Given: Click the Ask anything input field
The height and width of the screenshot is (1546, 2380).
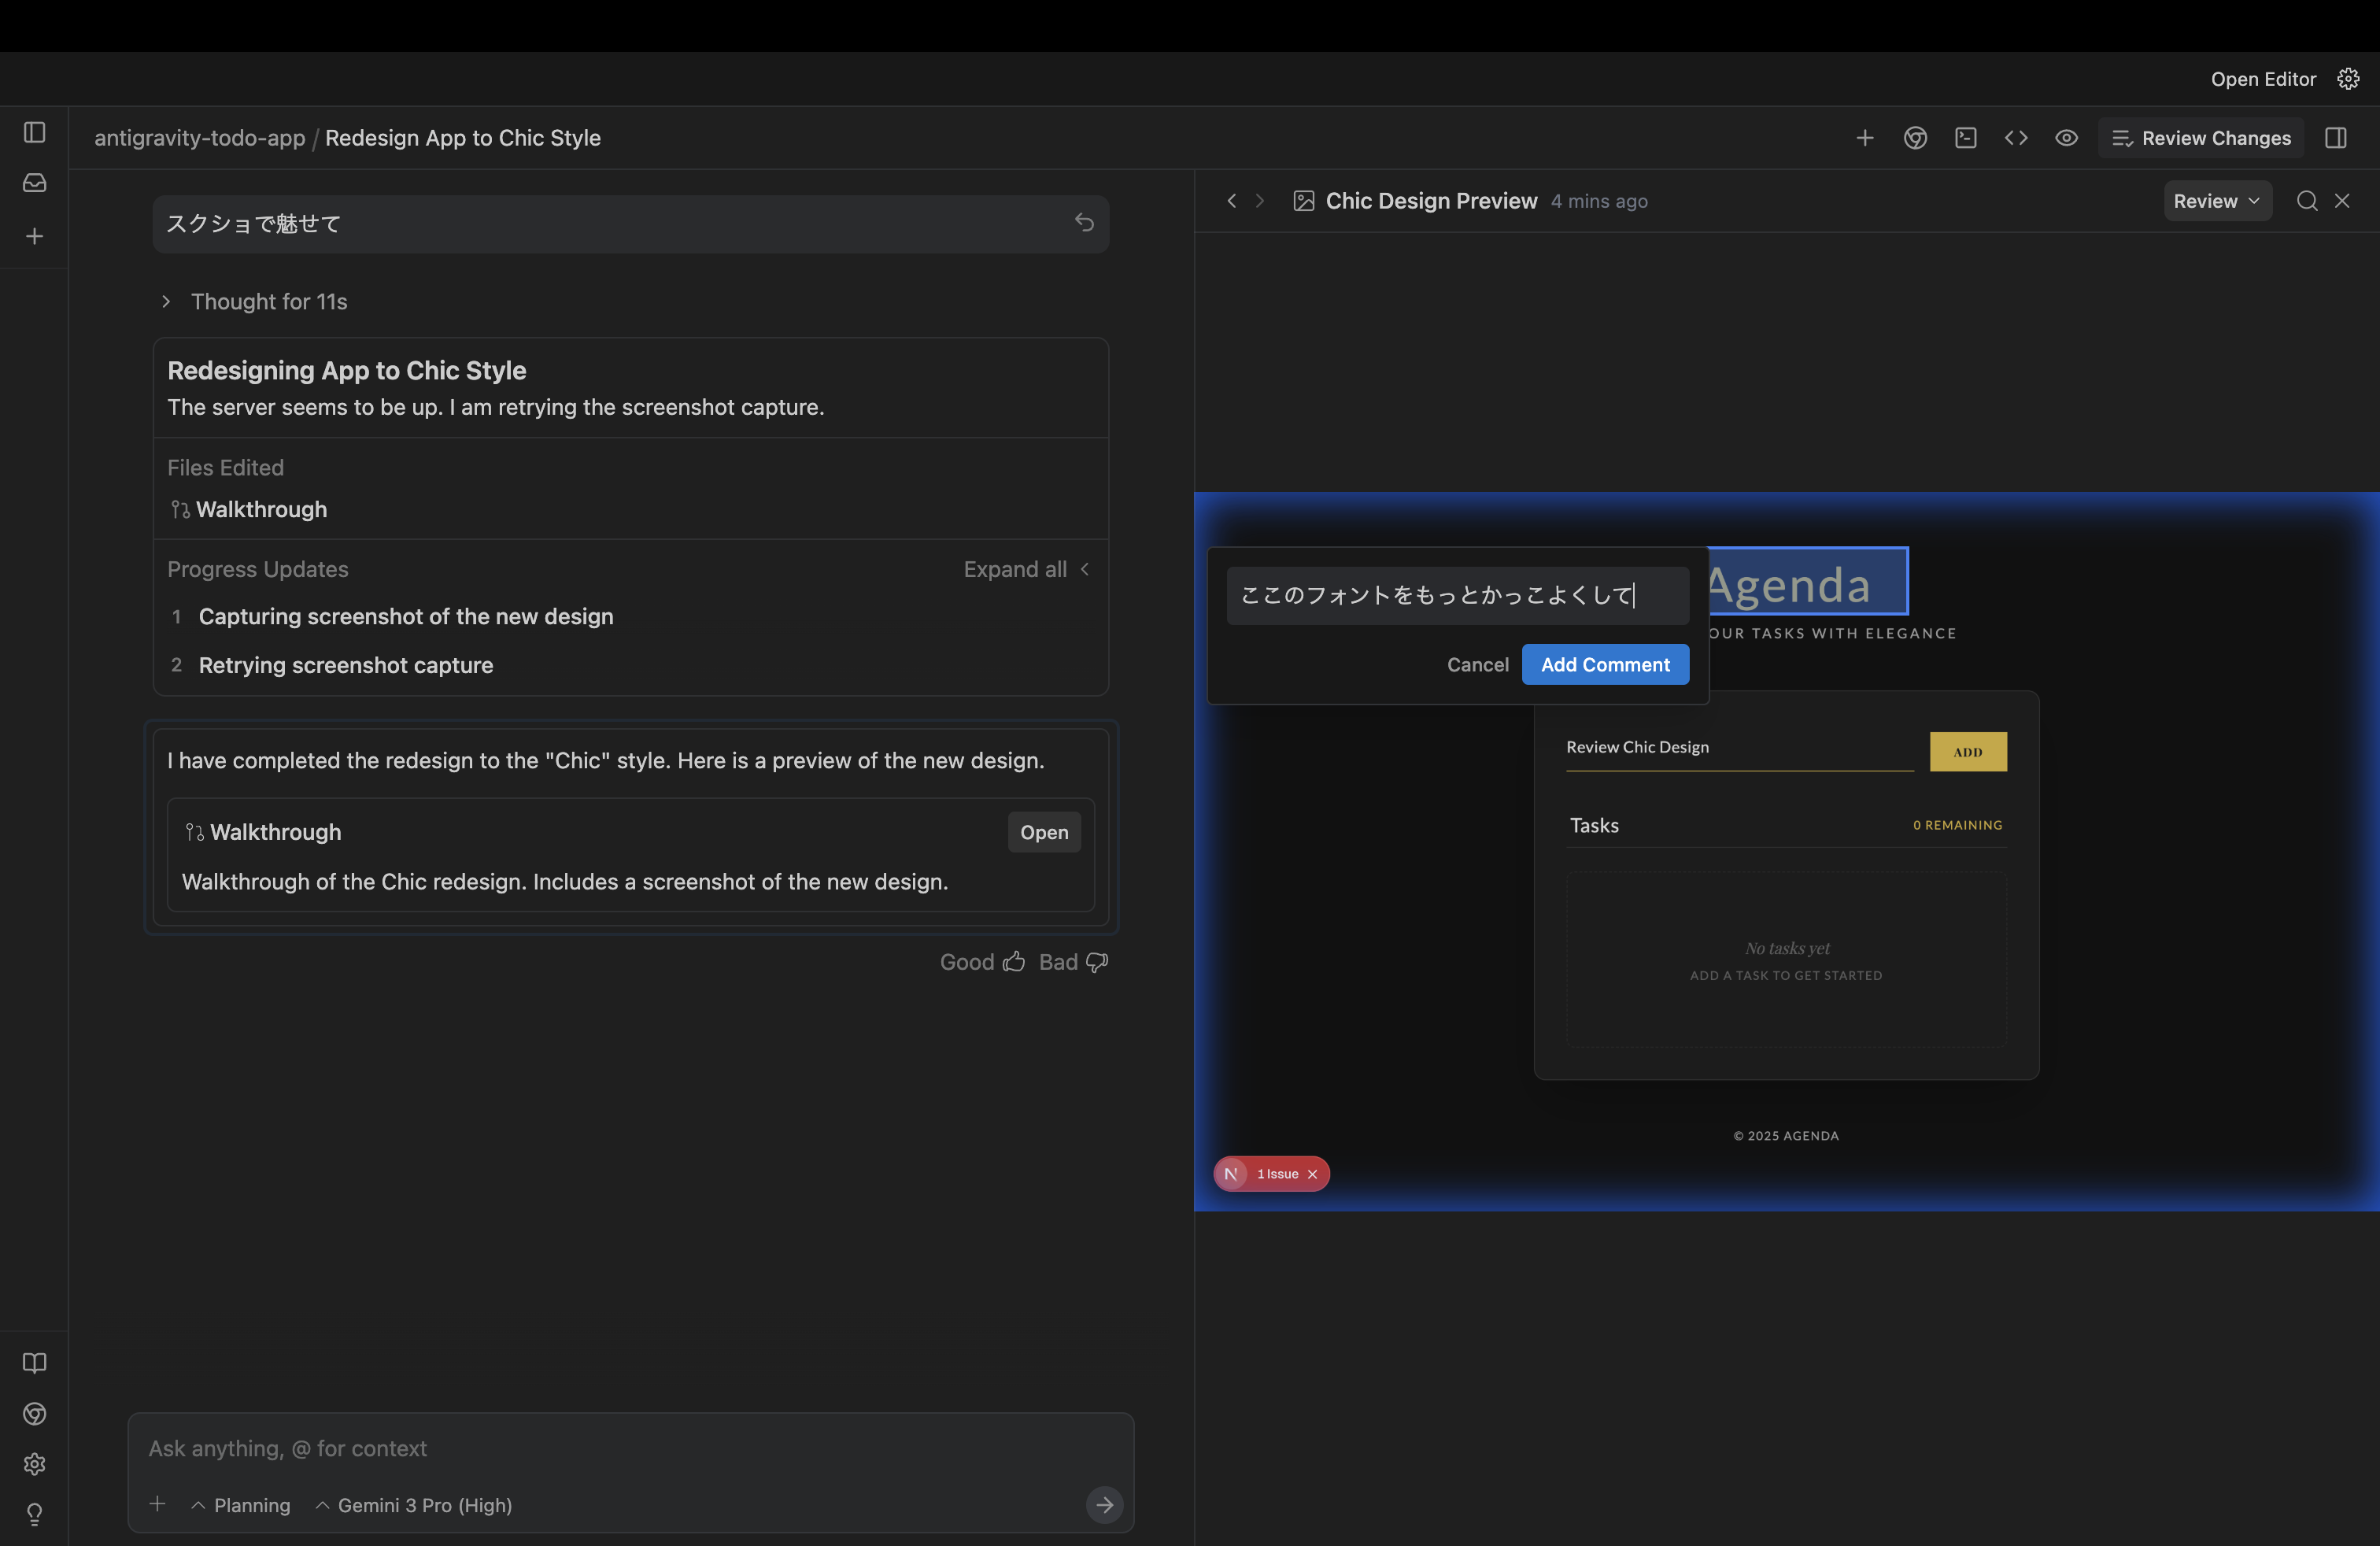Looking at the screenshot, I should click(x=630, y=1448).
